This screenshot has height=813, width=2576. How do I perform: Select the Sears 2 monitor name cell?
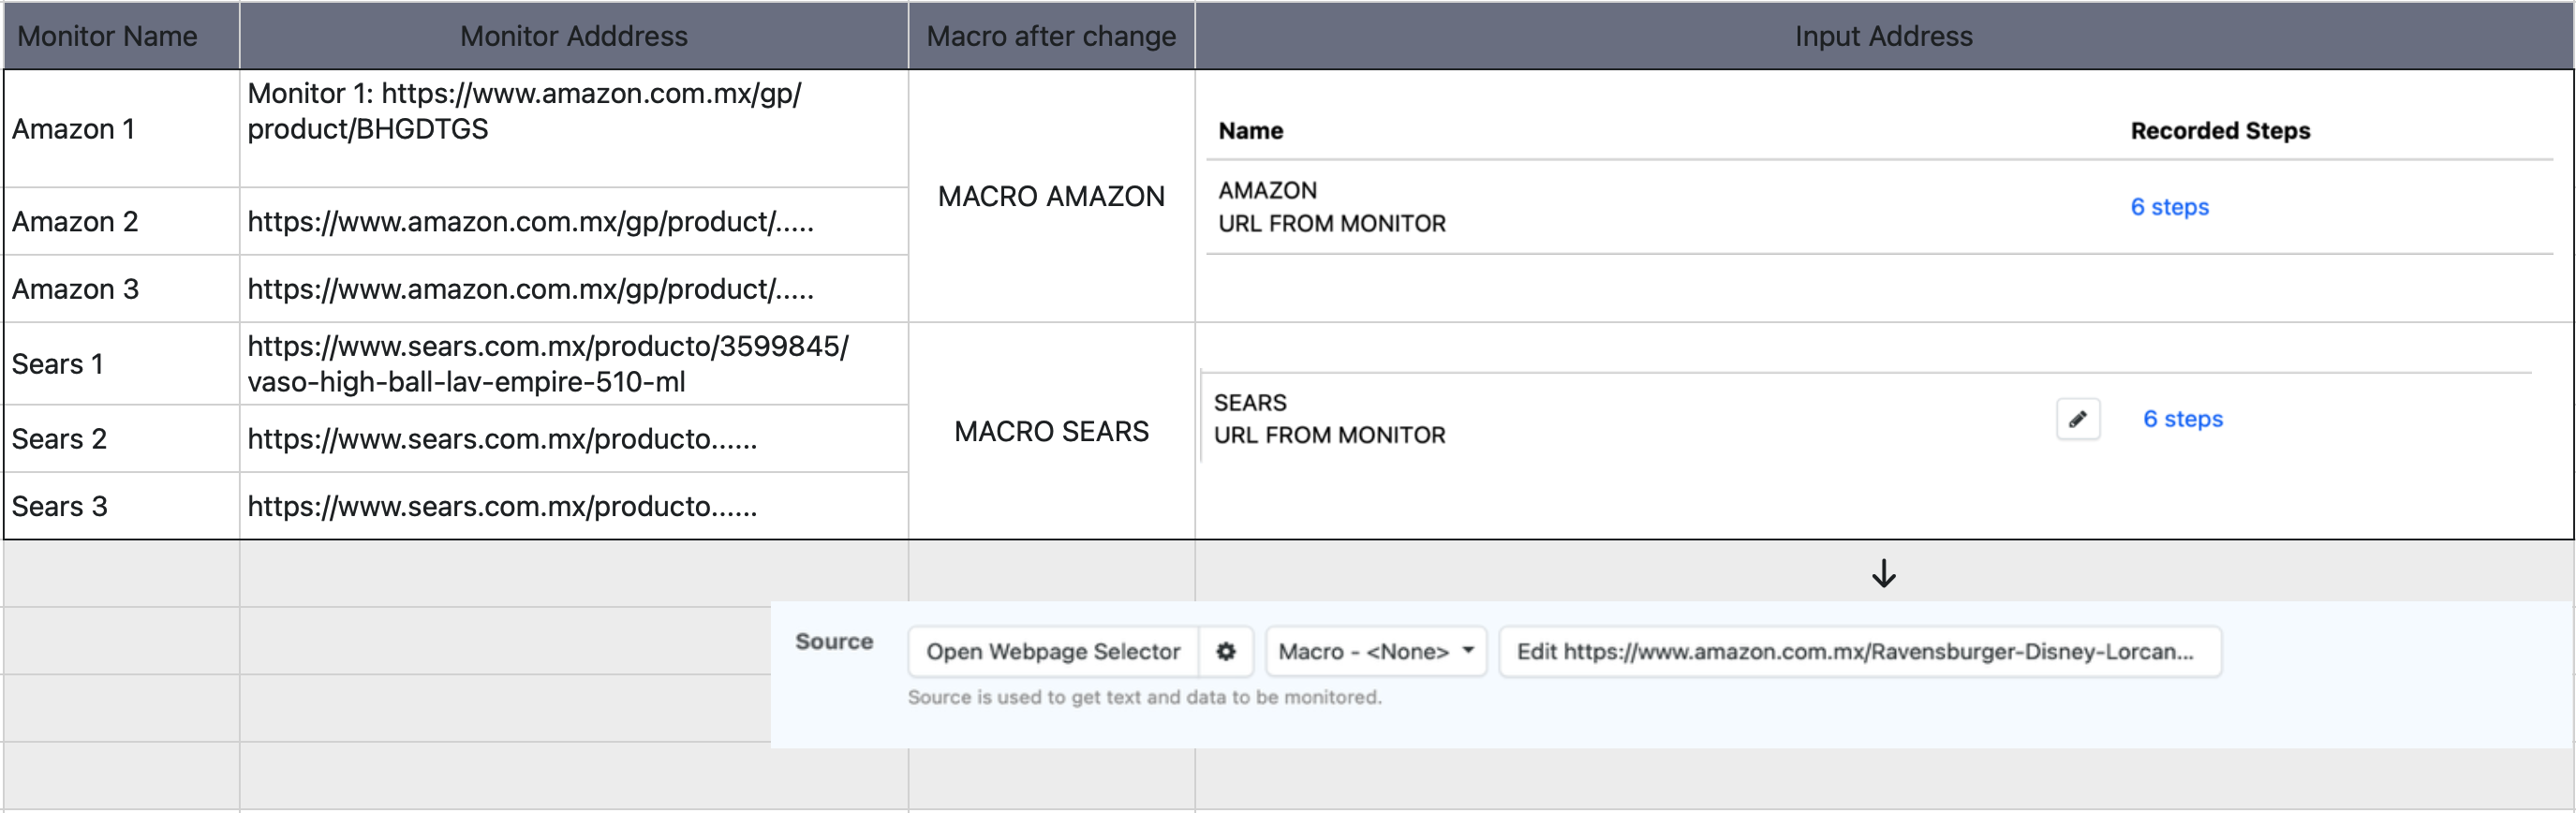tap(121, 439)
